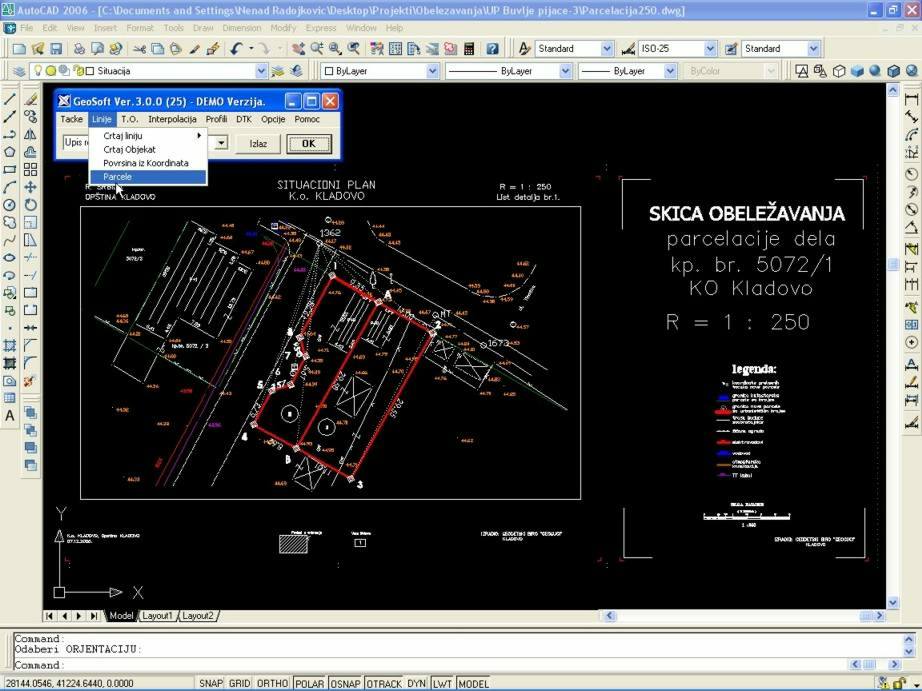Select Crtaj Objekat menu entry
The width and height of the screenshot is (922, 691).
(x=147, y=149)
